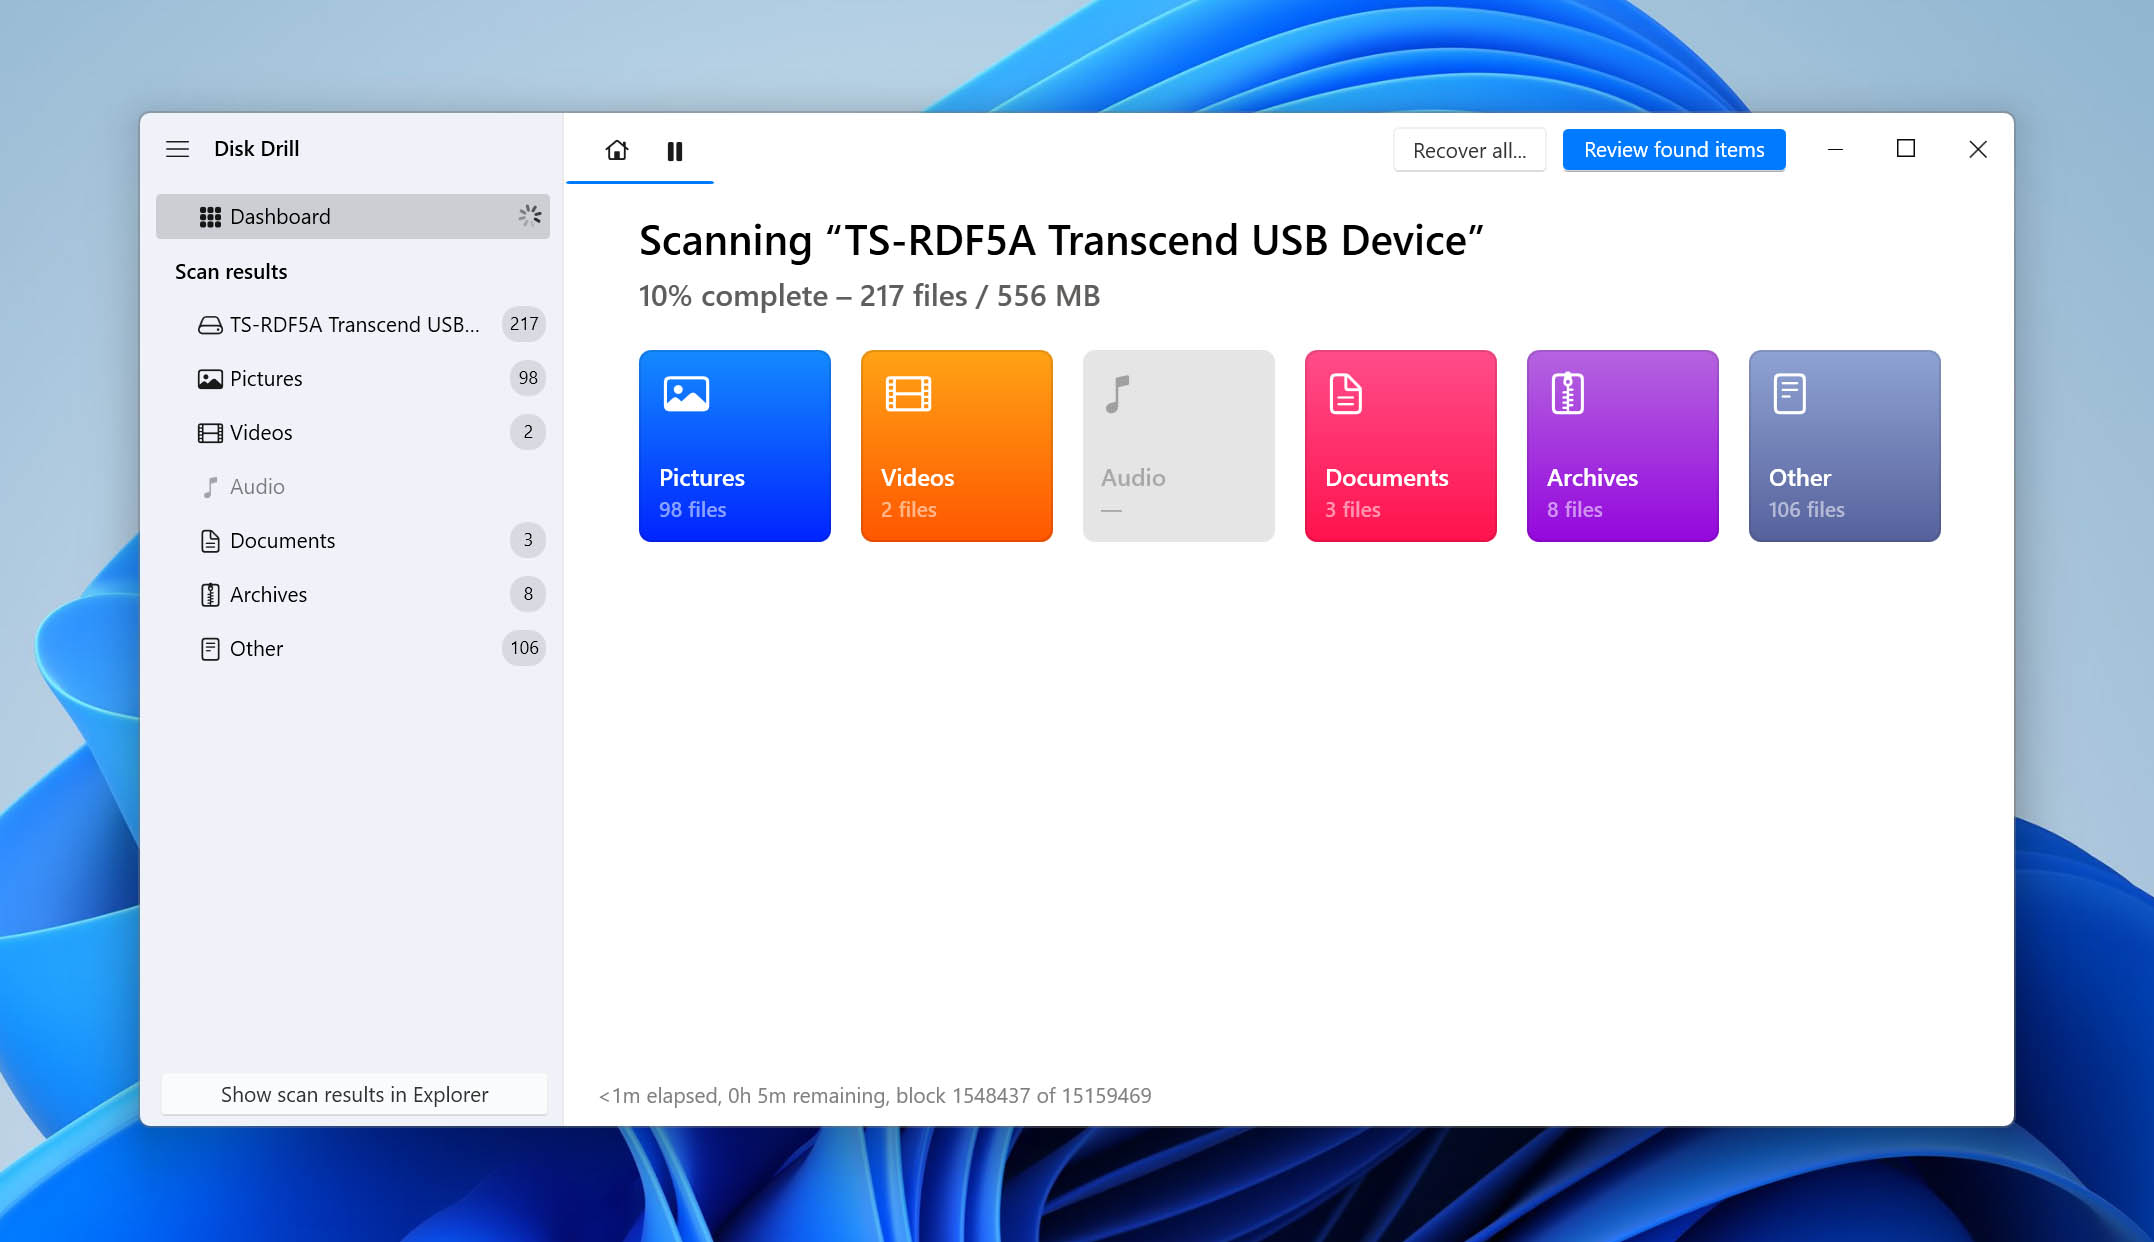Click the scanning title text
Image resolution: width=2154 pixels, height=1242 pixels.
click(1061, 241)
